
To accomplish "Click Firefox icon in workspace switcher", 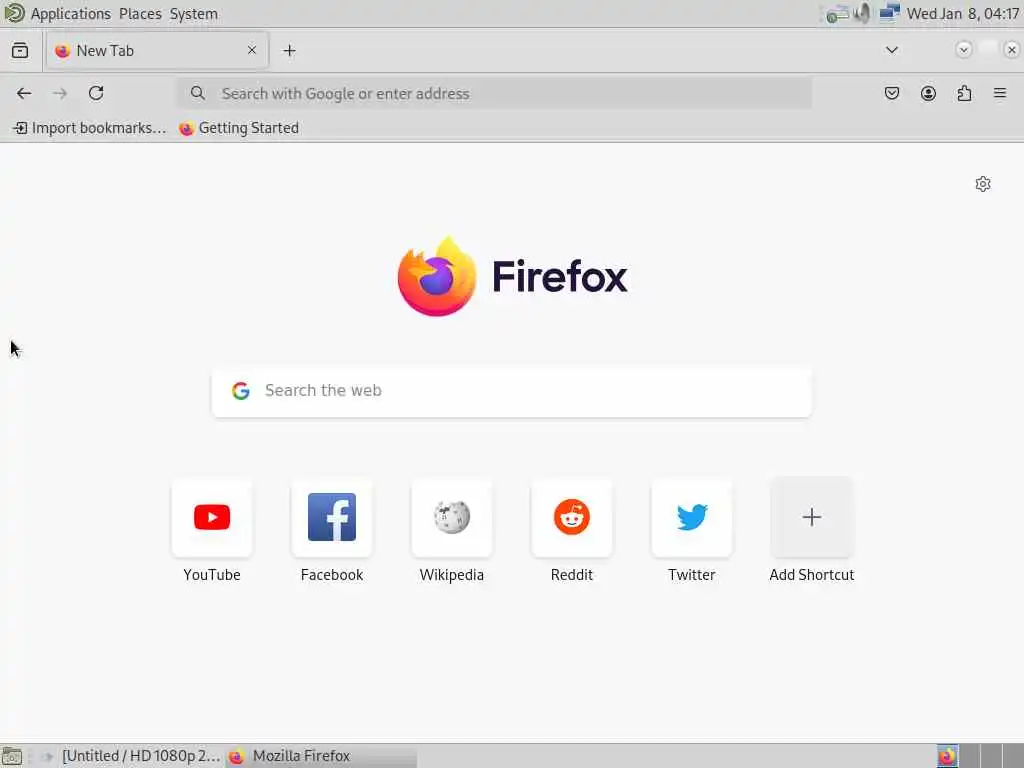I will point(948,756).
